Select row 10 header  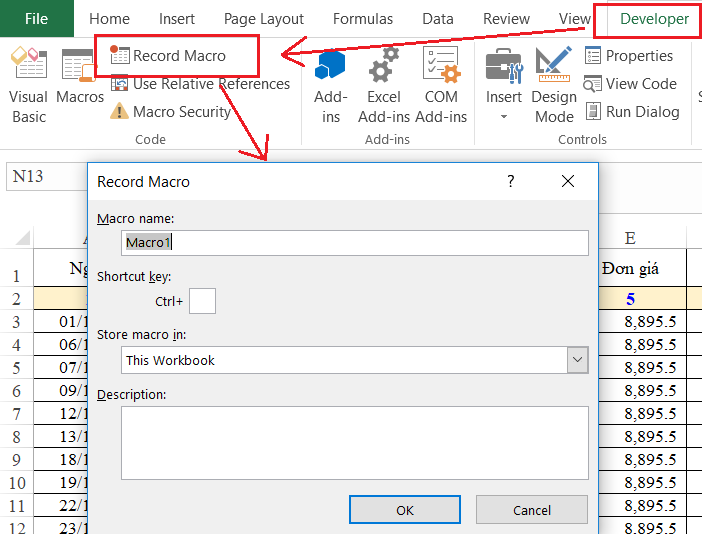click(x=17, y=483)
